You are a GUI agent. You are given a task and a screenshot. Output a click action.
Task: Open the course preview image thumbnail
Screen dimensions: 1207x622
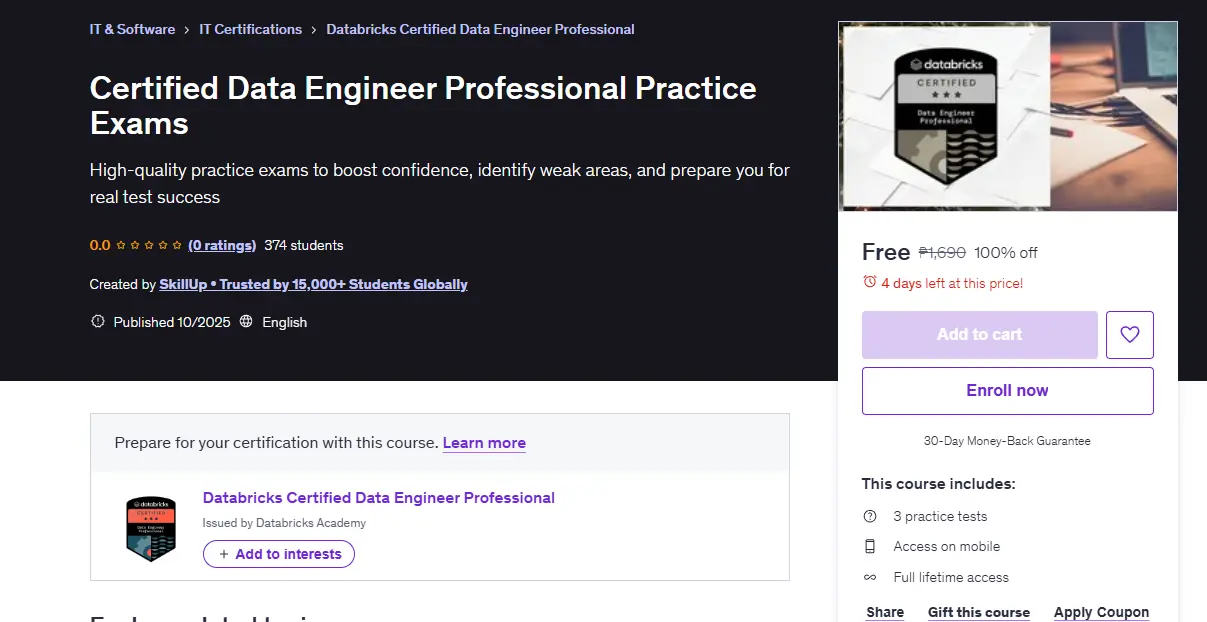(x=1008, y=116)
